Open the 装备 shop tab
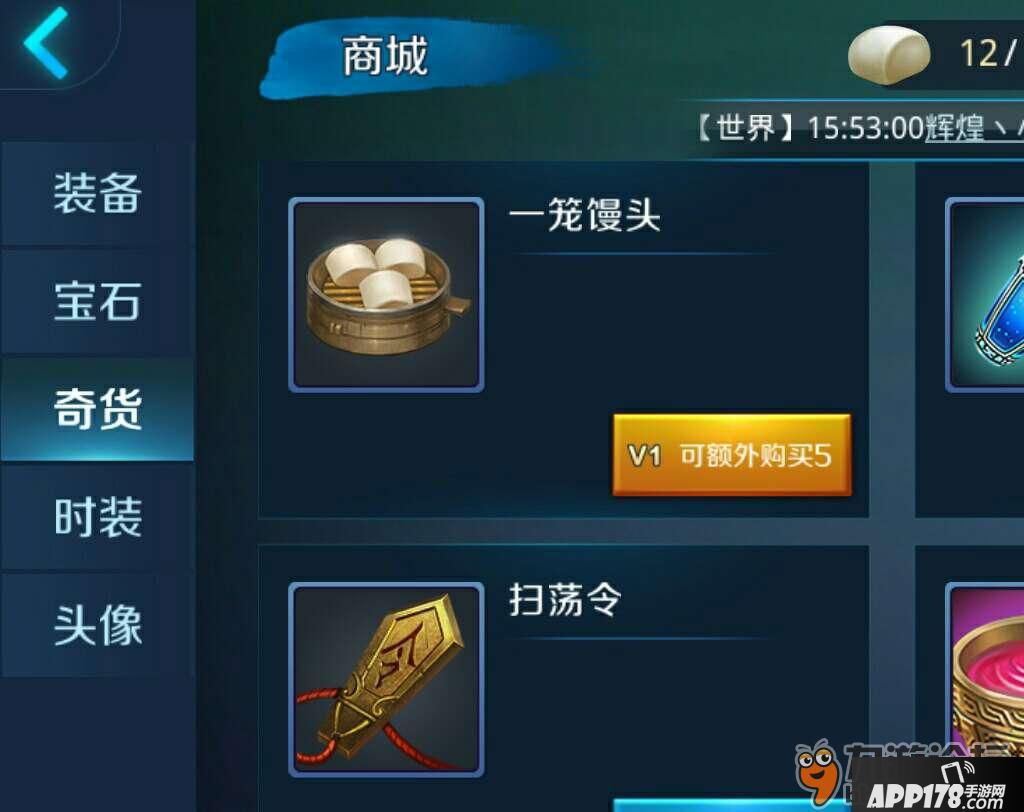The image size is (1024, 812). tap(97, 193)
